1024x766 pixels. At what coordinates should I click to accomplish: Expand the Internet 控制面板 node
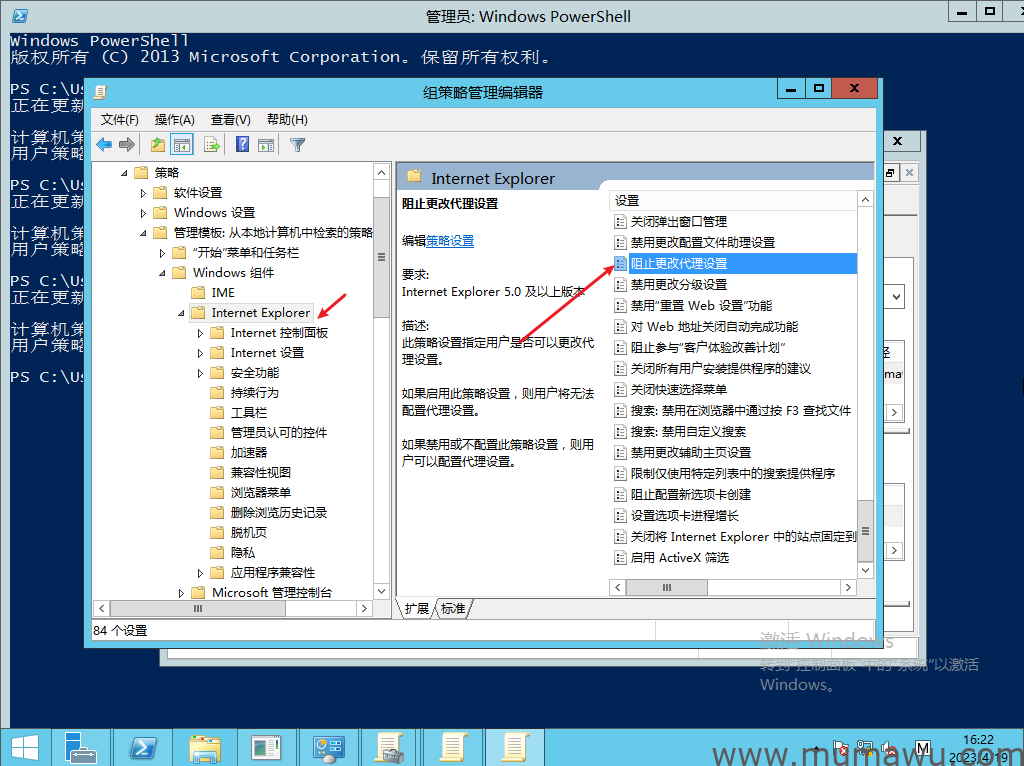pyautogui.click(x=201, y=333)
